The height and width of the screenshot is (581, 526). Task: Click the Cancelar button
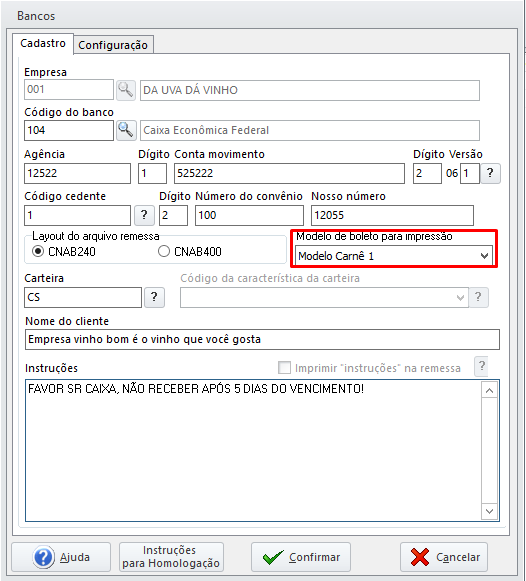444,557
